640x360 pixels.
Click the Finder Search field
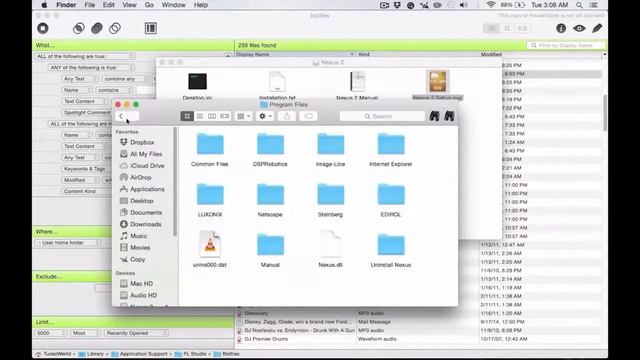[382, 116]
